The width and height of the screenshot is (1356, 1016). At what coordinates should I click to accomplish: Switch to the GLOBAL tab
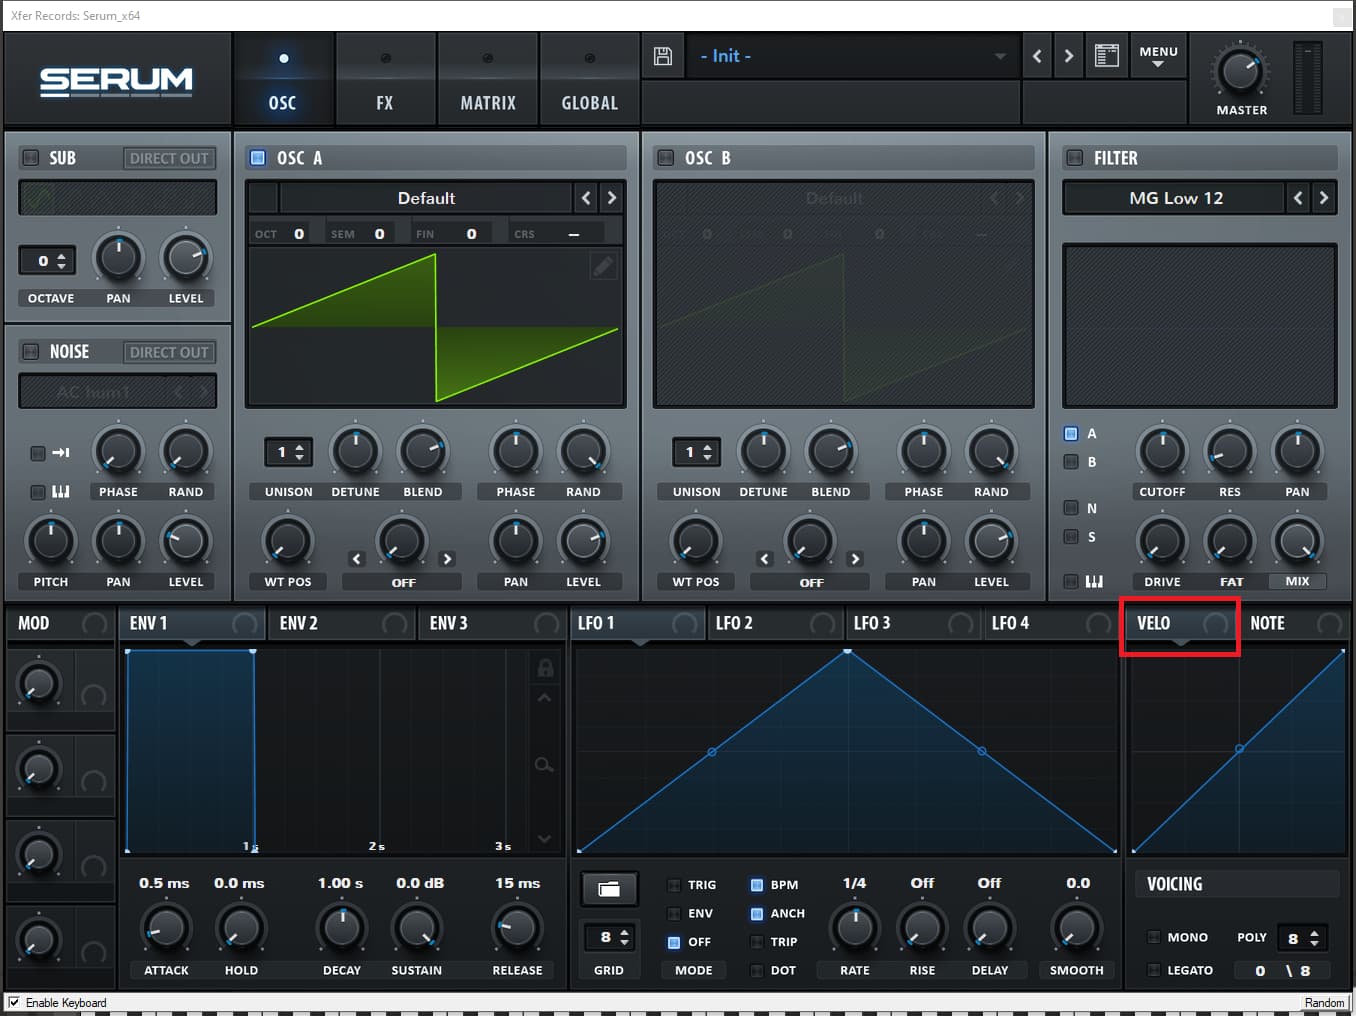pos(590,80)
